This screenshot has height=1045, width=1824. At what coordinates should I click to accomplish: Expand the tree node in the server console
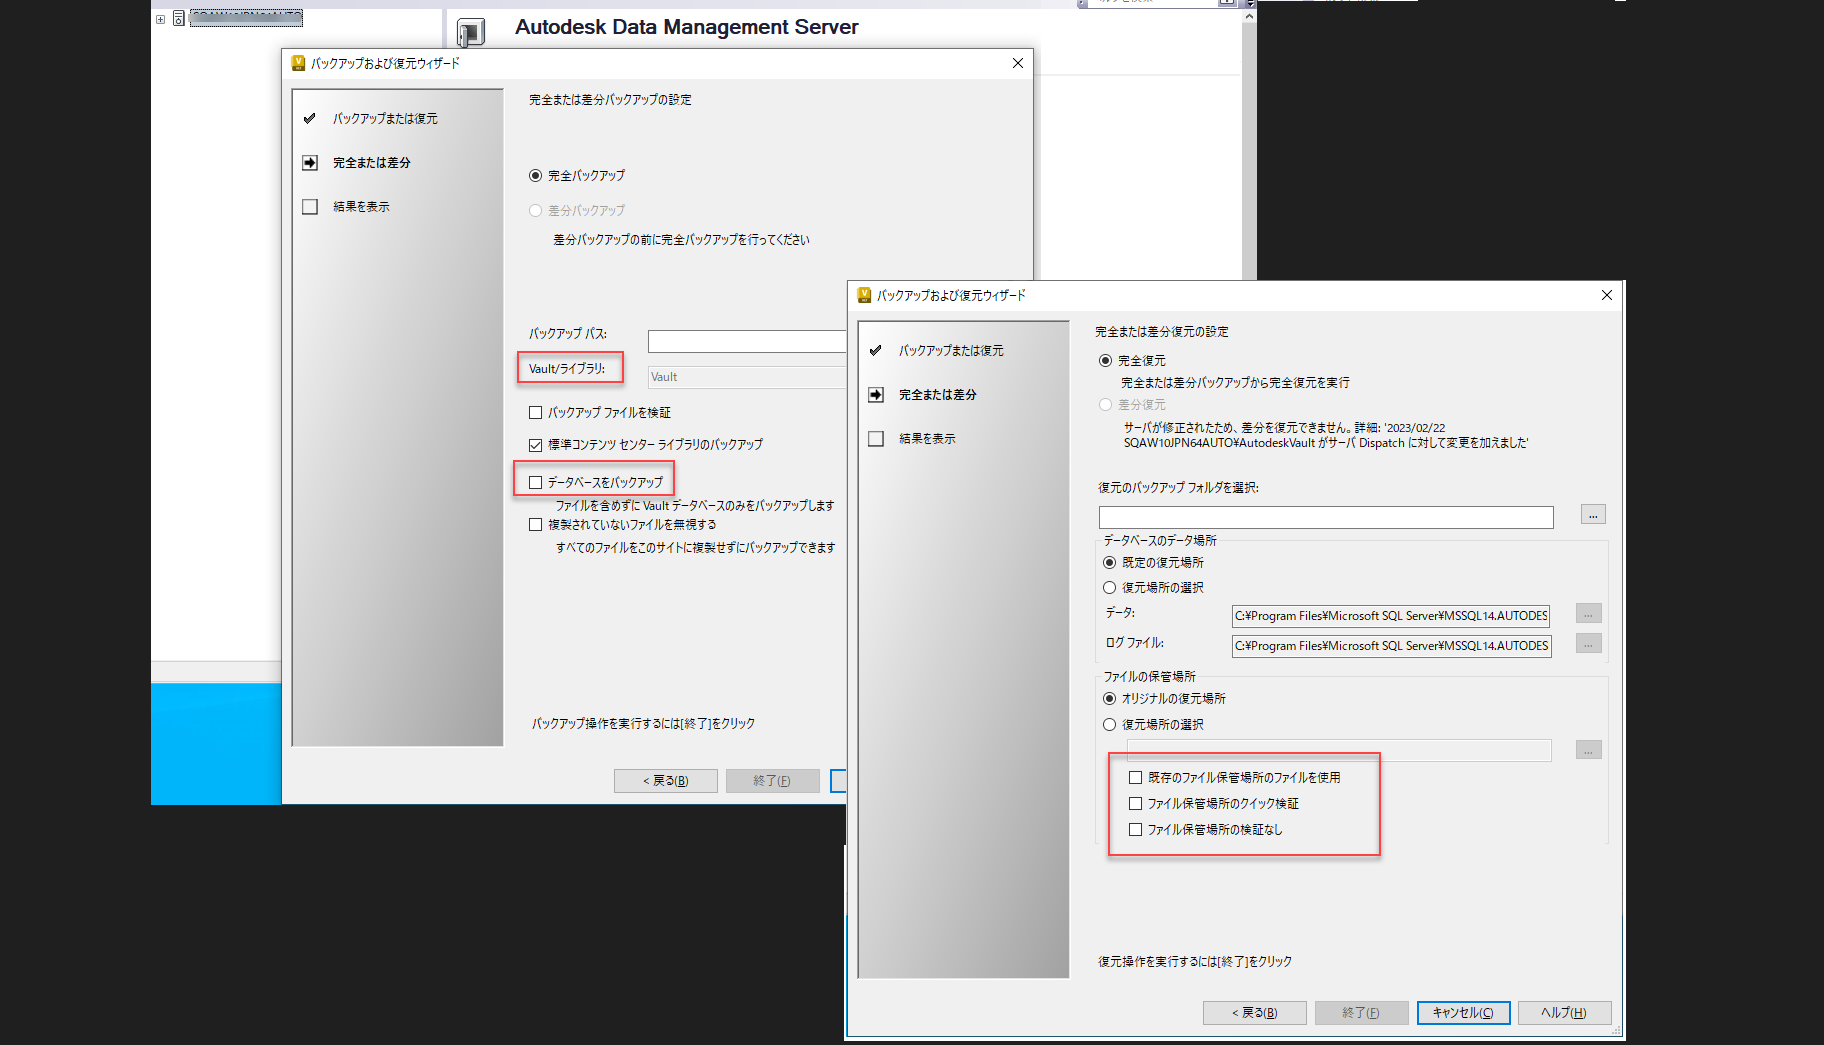[x=160, y=19]
